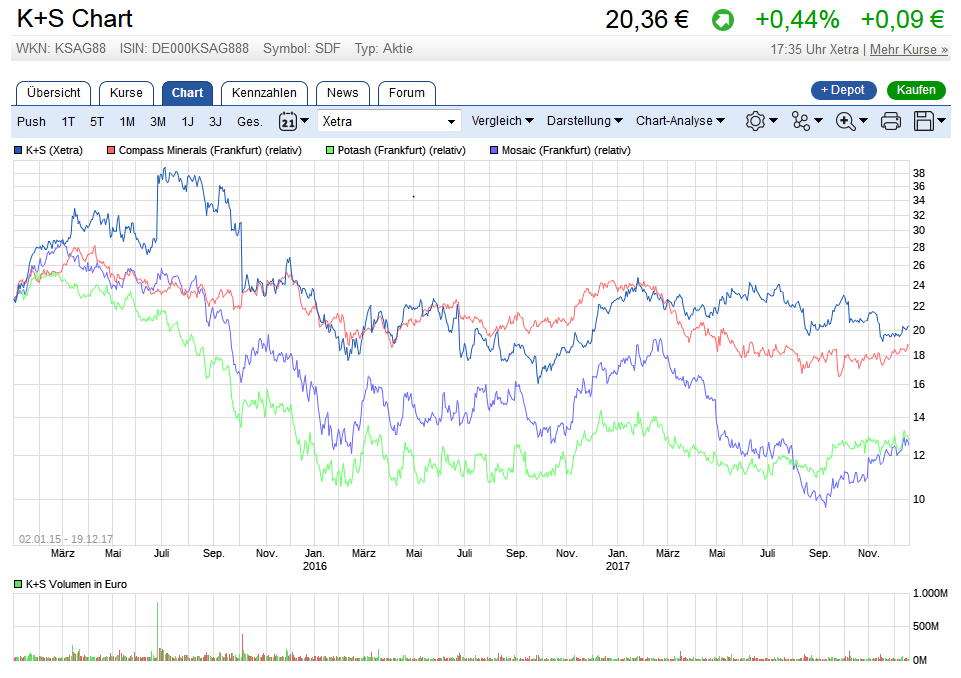
Task: Click the Jan. 2017 axis label
Action: [x=618, y=560]
